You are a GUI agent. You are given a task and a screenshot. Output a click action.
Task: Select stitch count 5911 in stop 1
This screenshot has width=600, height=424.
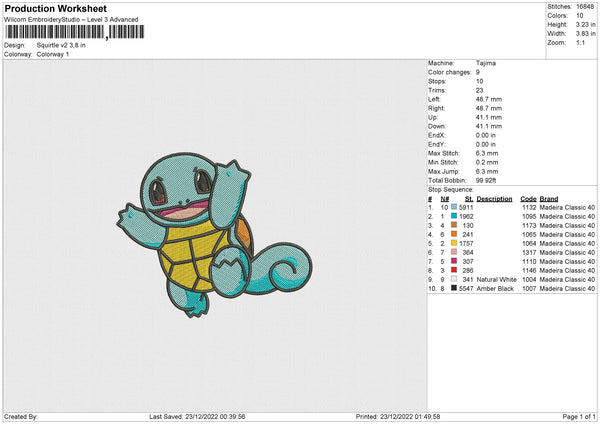point(466,207)
